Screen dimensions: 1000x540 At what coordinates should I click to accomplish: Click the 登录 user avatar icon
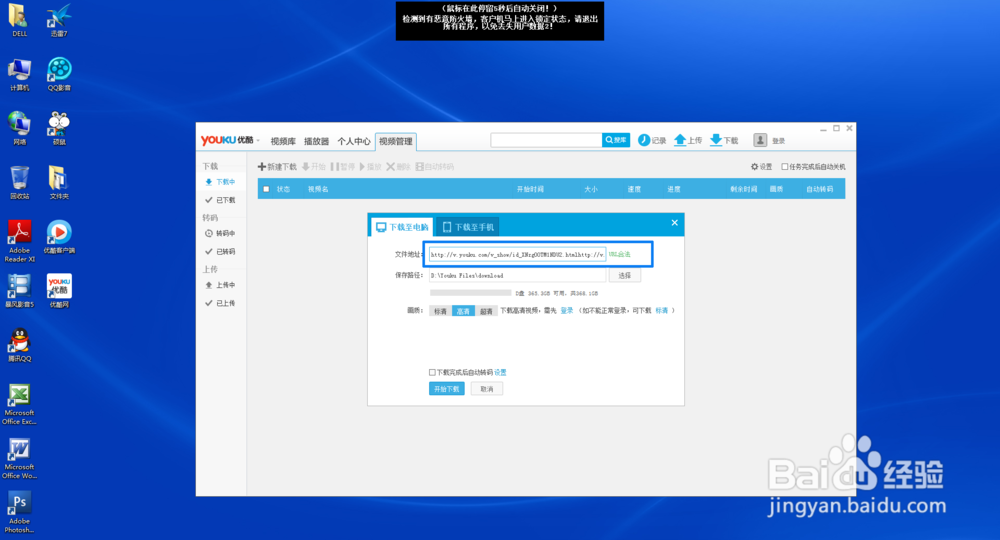pos(760,140)
